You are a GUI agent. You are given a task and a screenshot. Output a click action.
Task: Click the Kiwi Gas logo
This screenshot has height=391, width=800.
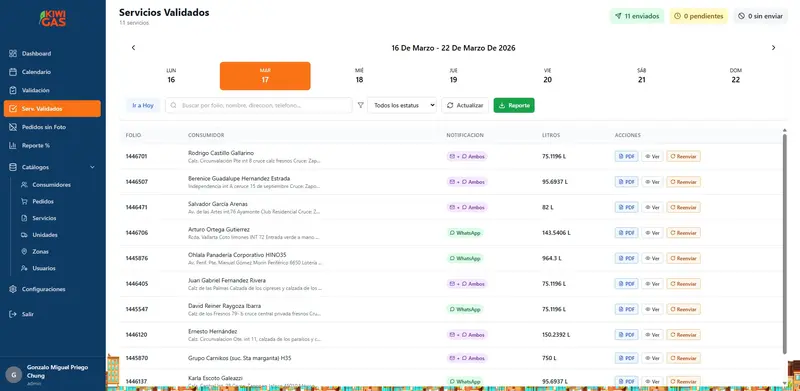(53, 18)
